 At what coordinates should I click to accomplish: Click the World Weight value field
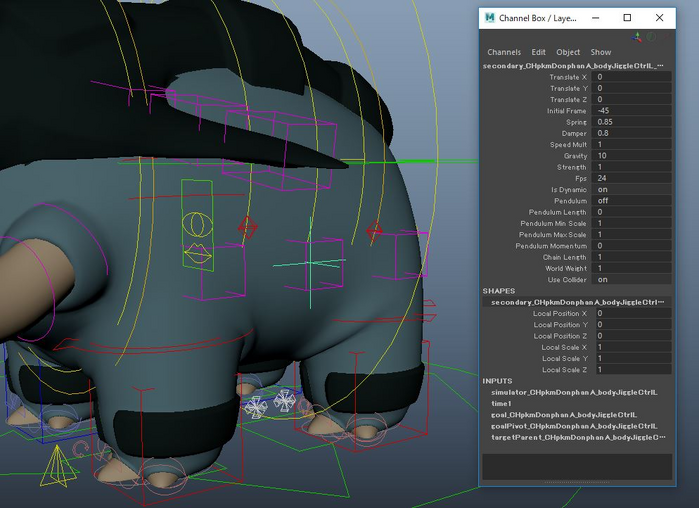coord(631,268)
